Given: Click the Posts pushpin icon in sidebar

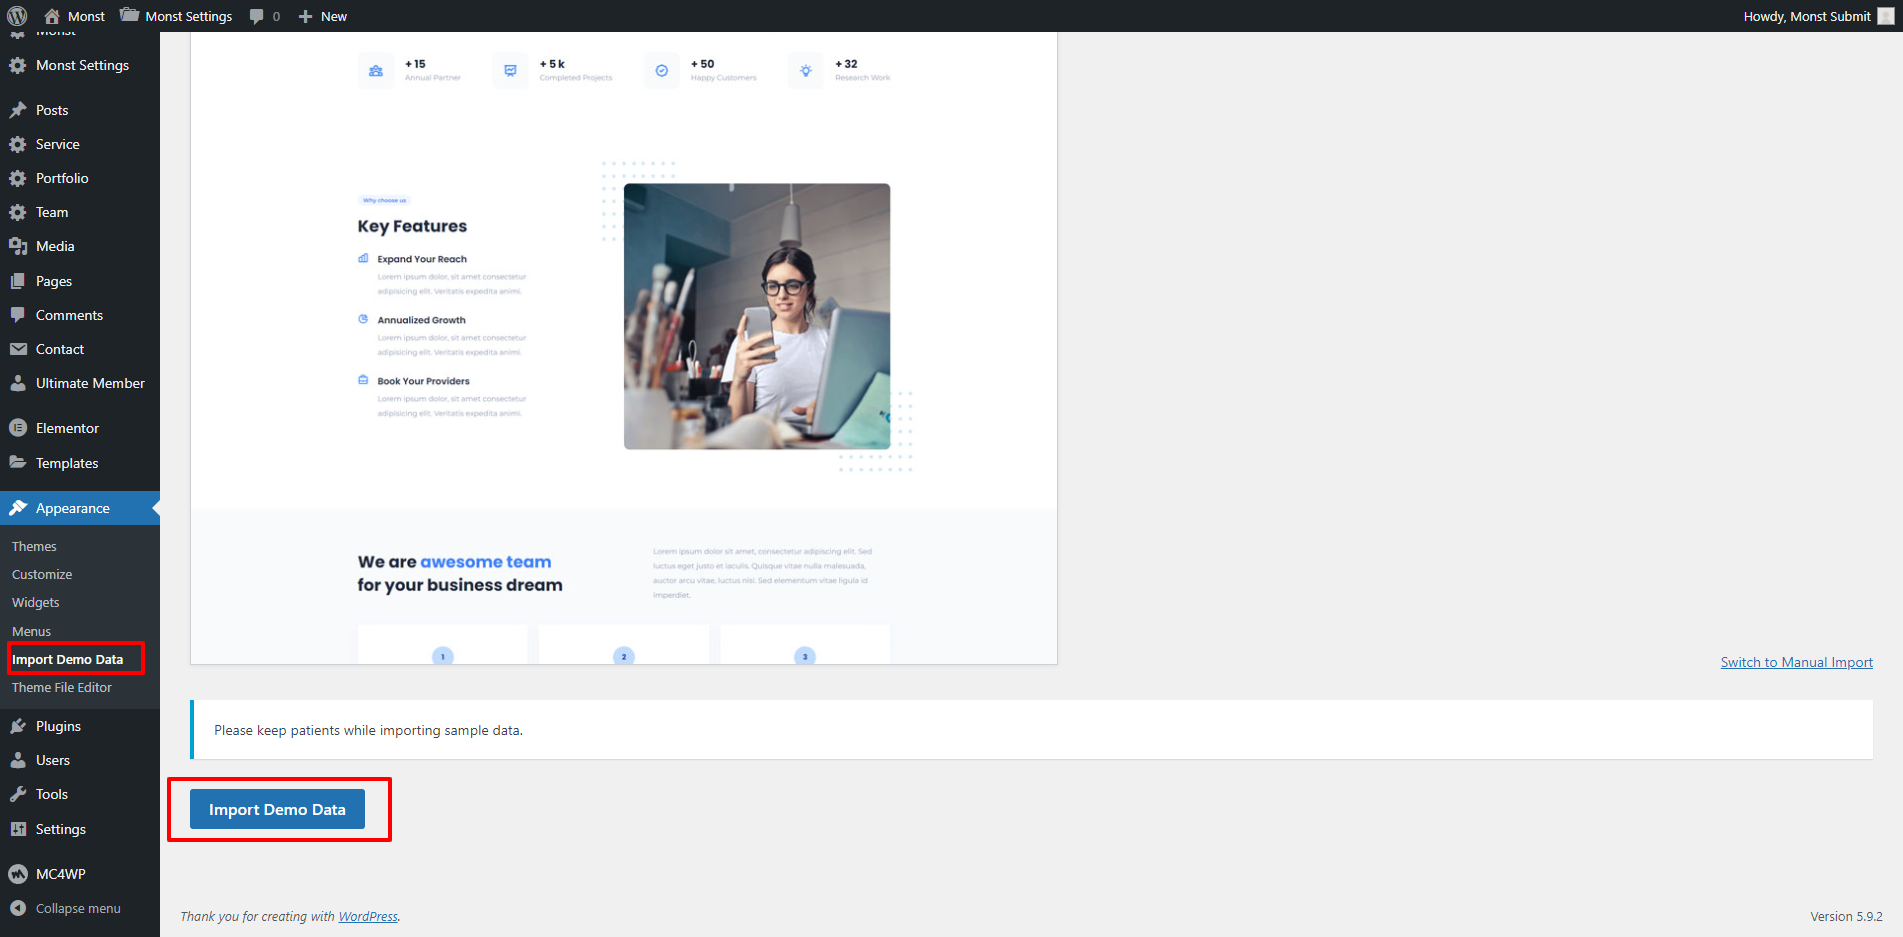Looking at the screenshot, I should [x=18, y=110].
